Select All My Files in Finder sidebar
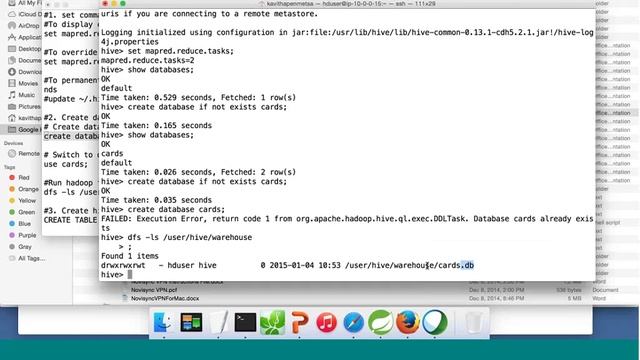This screenshot has width=640, height=360. 25,3
